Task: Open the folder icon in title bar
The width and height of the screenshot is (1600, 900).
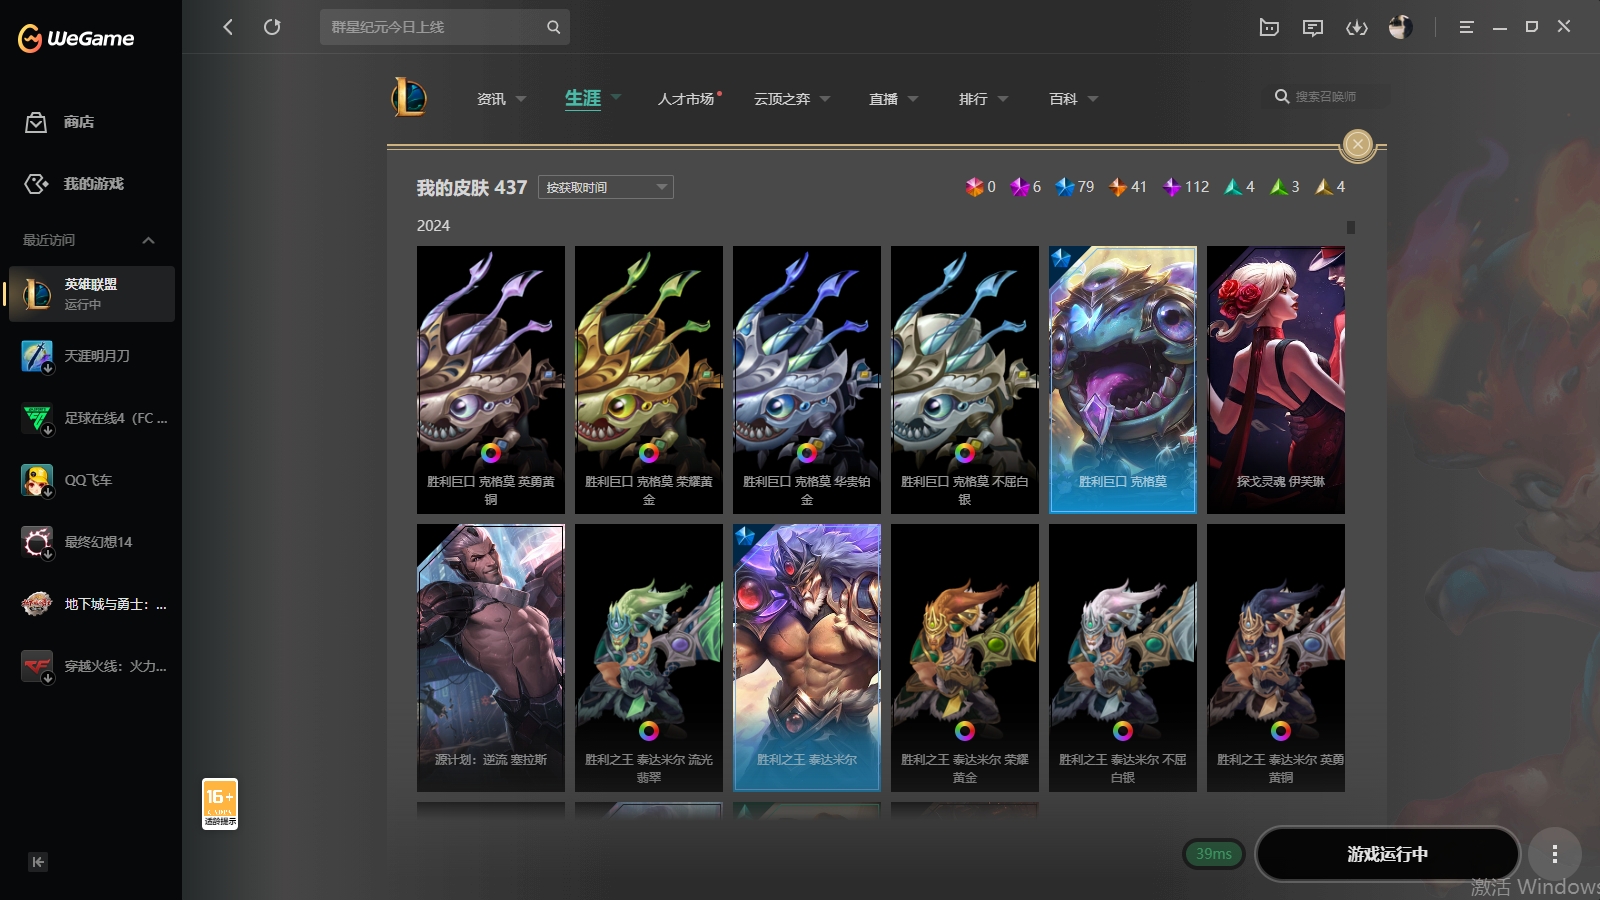Action: pos(1269,27)
